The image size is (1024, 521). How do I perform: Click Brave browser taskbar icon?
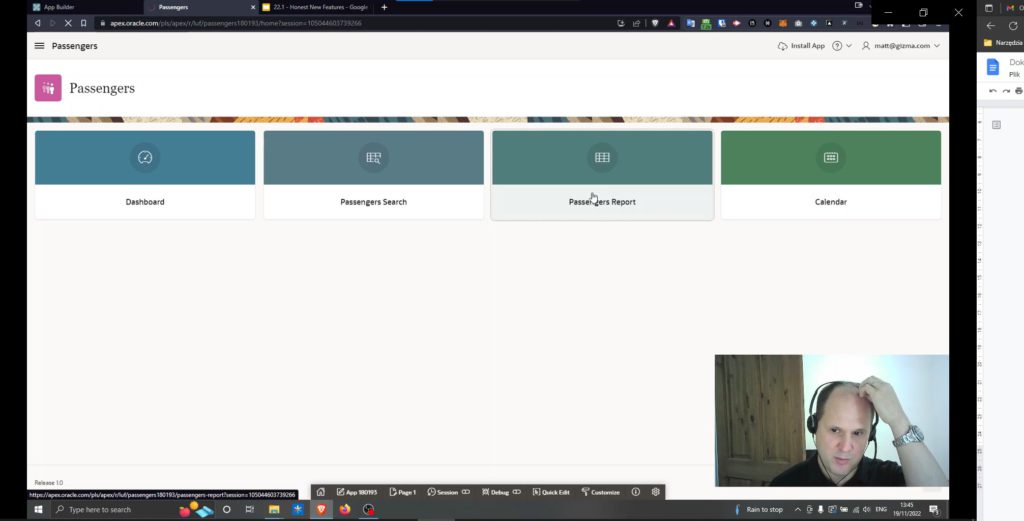(321, 509)
